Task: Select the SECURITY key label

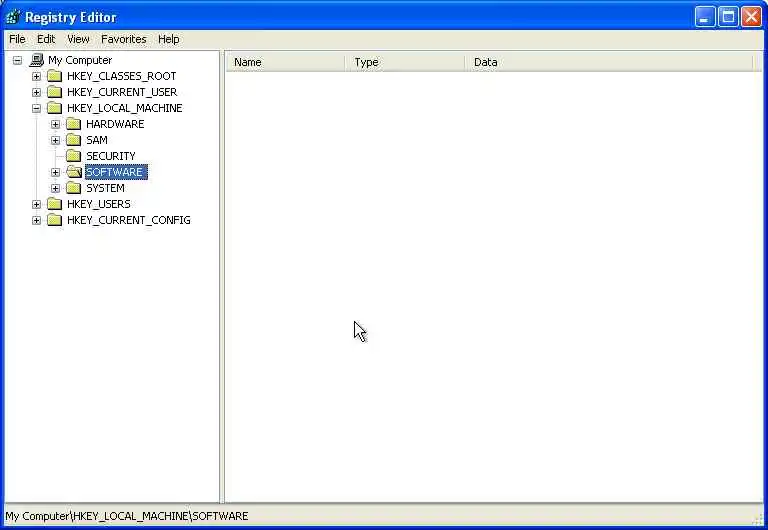Action: [111, 156]
